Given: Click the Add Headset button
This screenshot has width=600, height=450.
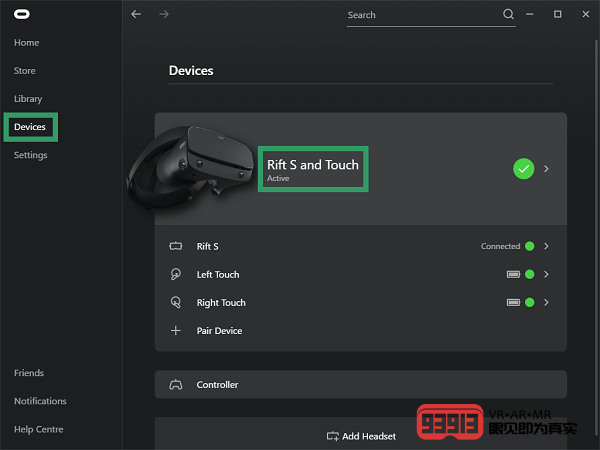Looking at the screenshot, I should pyautogui.click(x=361, y=436).
